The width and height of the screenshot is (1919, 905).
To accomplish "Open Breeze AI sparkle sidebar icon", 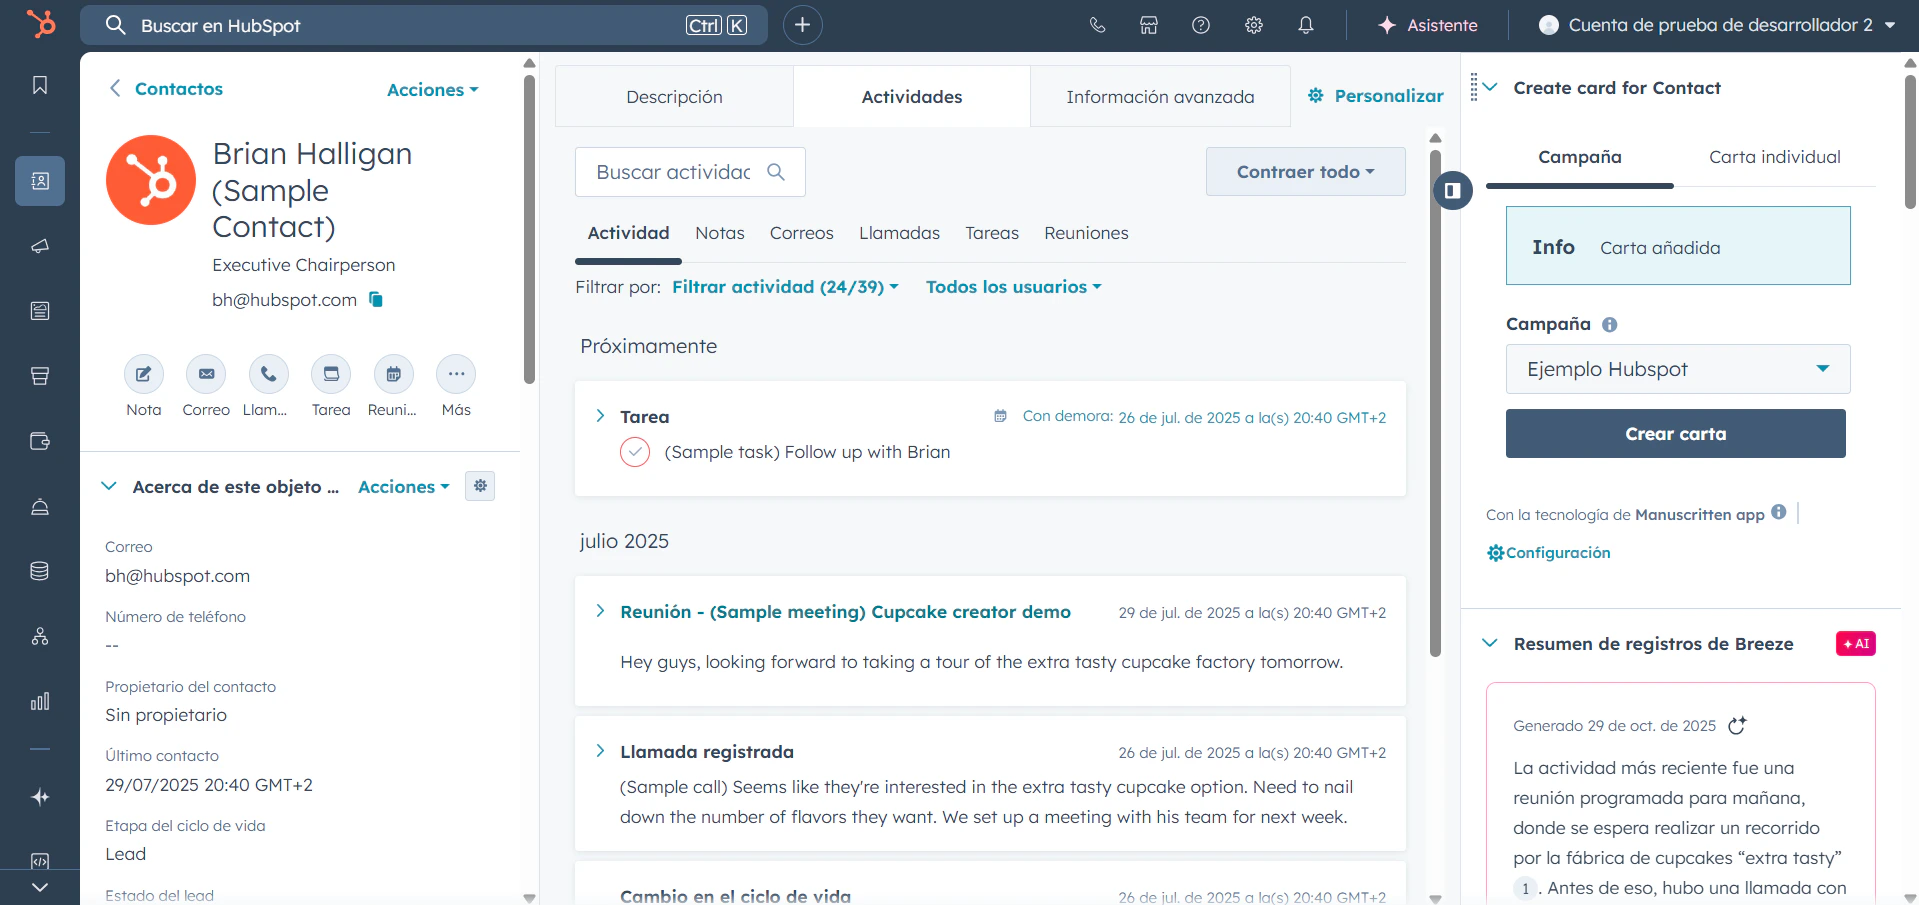I will tap(40, 797).
